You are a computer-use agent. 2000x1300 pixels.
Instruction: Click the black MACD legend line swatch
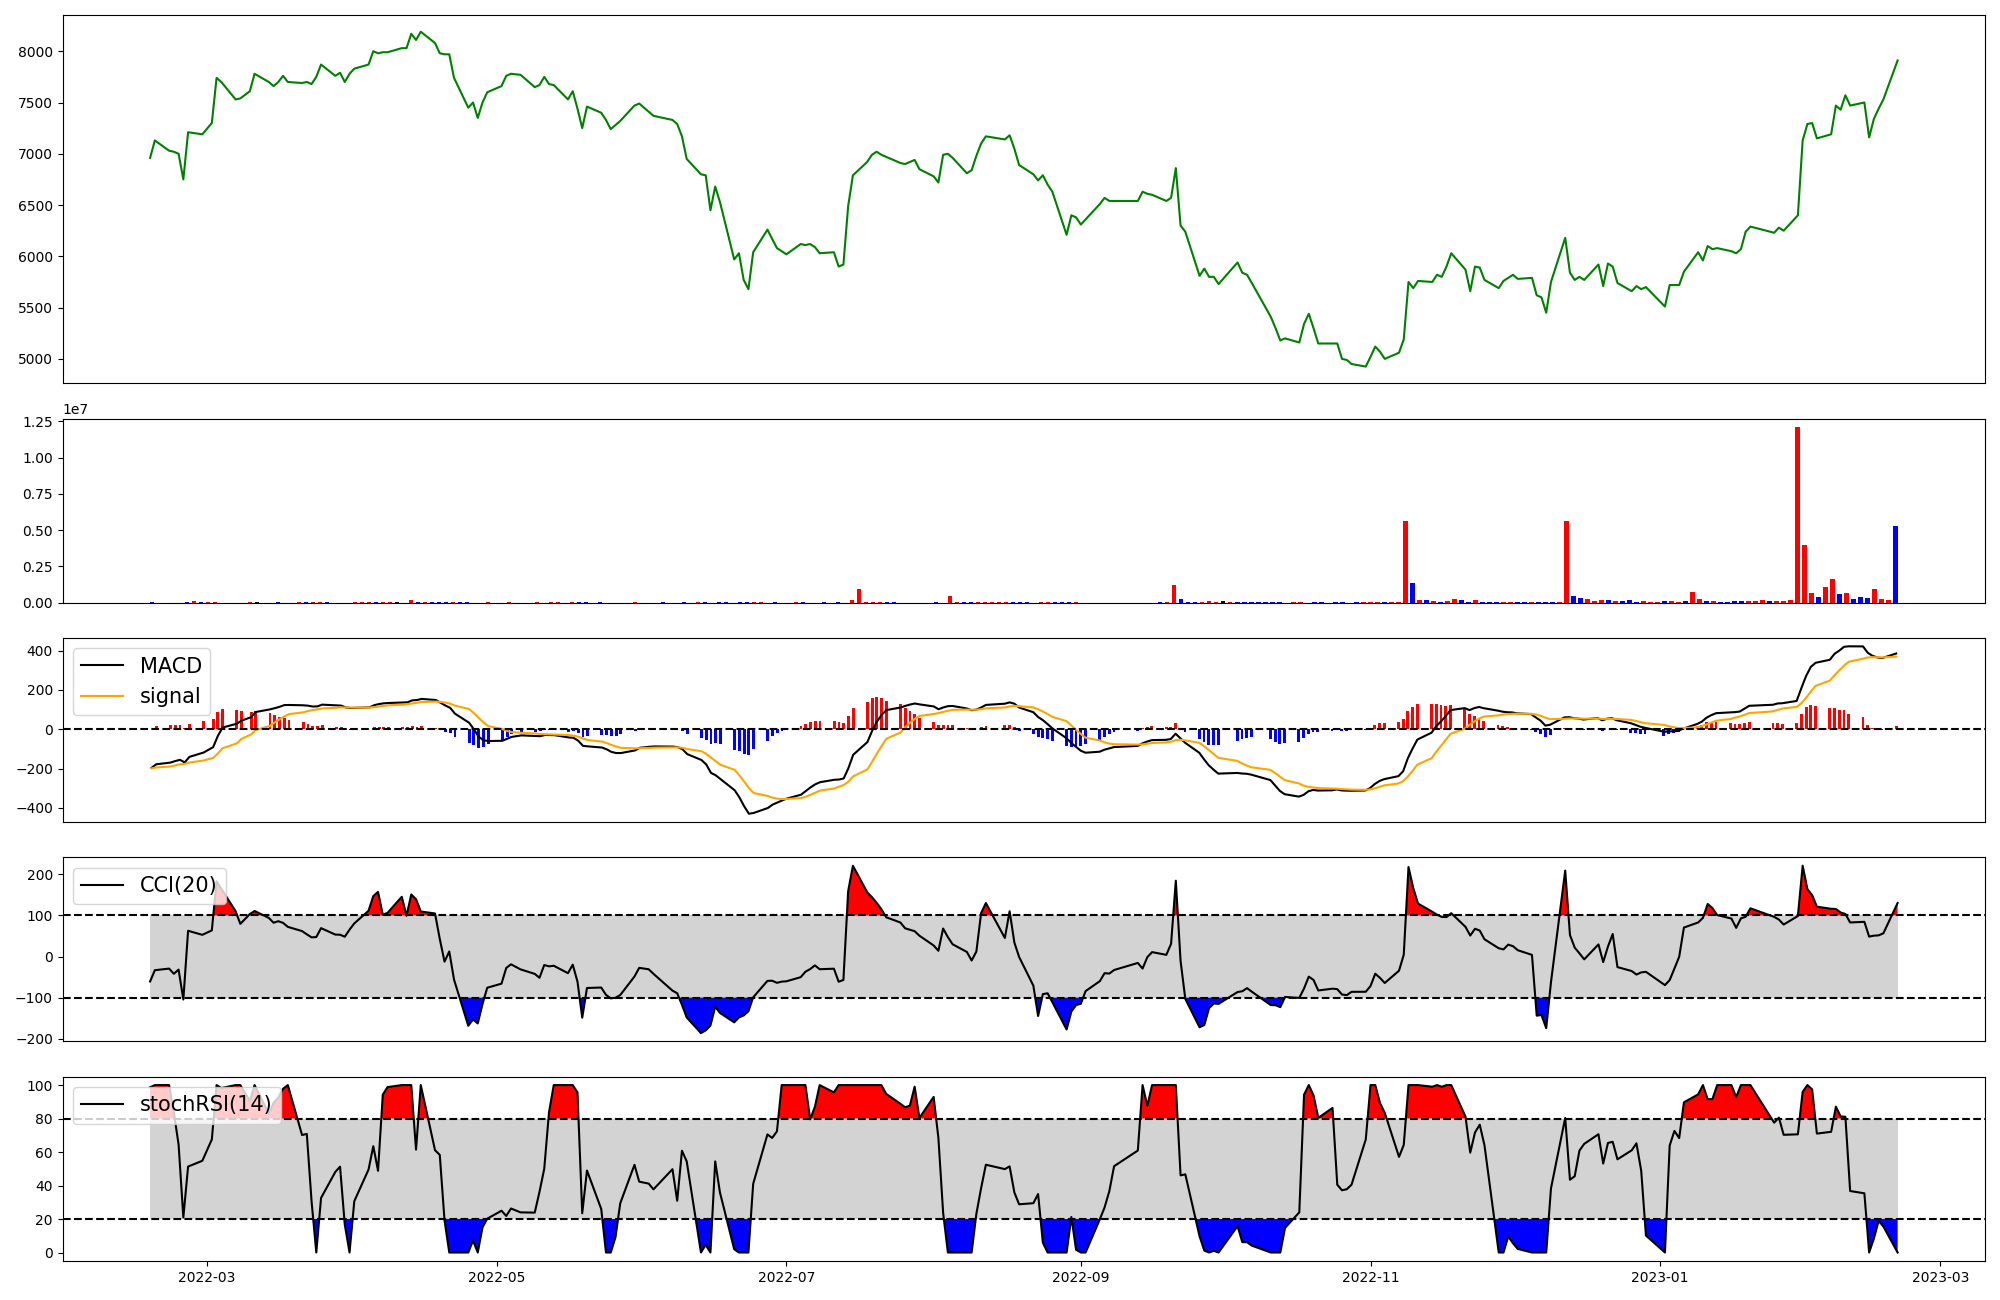click(102, 666)
